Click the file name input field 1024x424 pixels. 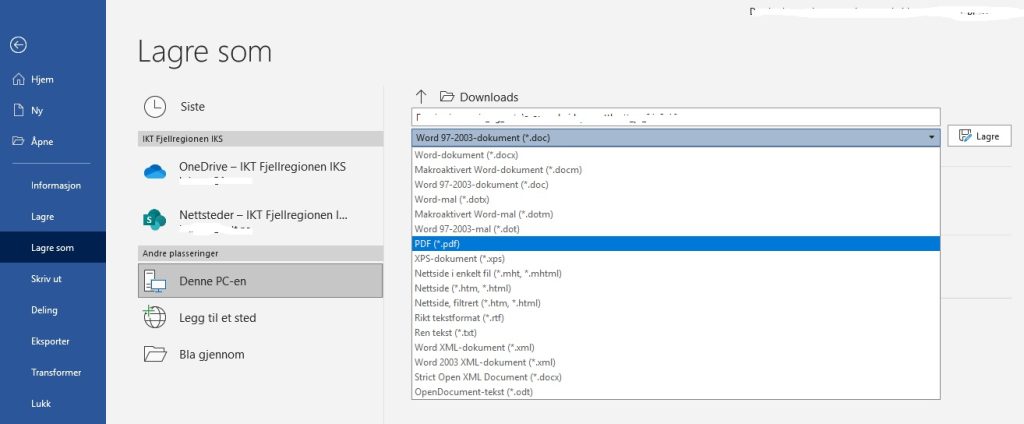click(676, 117)
